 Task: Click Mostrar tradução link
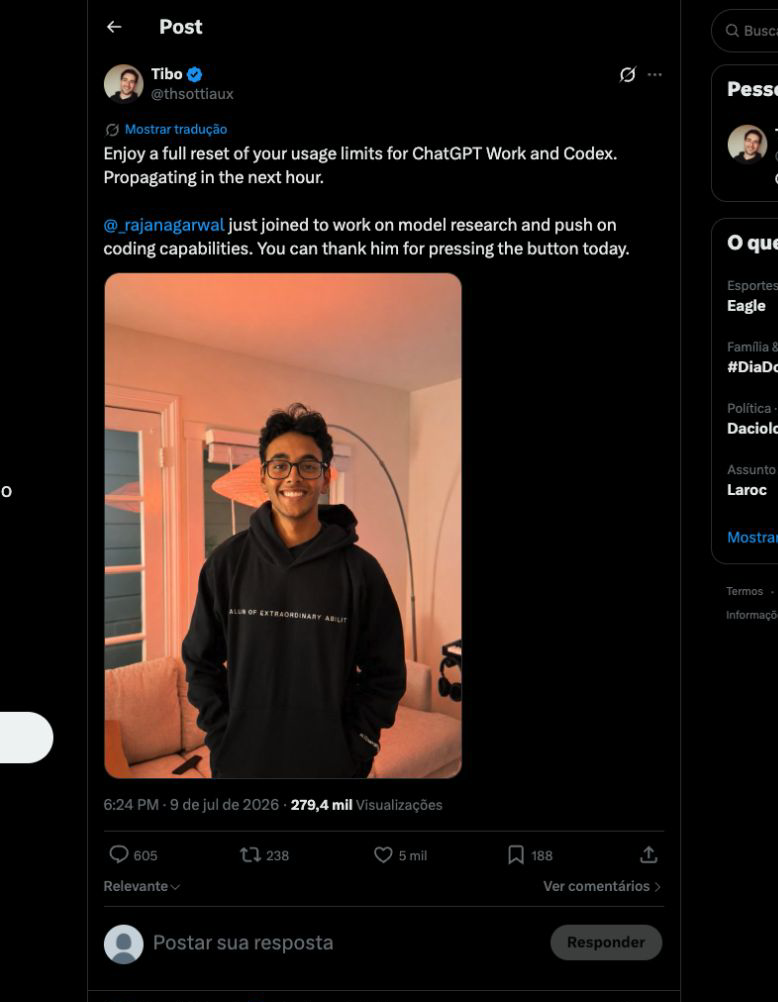click(x=176, y=129)
